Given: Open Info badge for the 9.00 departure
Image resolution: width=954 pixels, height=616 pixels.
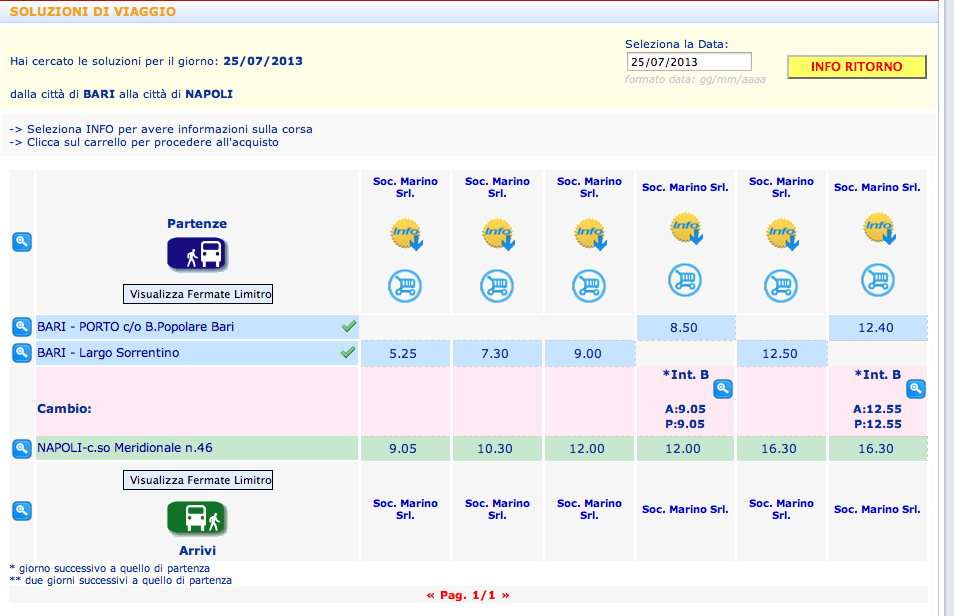Looking at the screenshot, I should 590,234.
